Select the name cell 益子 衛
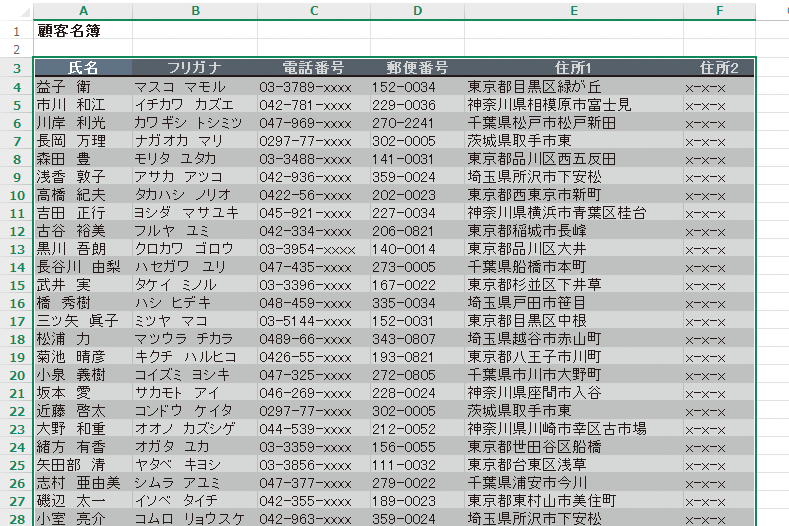The height and width of the screenshot is (526, 789). pyautogui.click(x=83, y=87)
